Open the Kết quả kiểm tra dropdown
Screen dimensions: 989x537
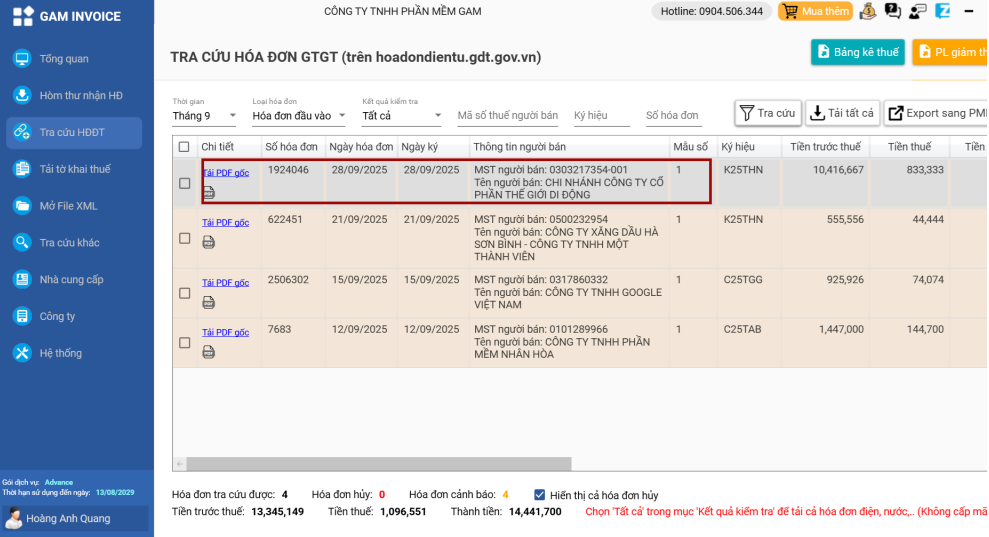click(402, 116)
